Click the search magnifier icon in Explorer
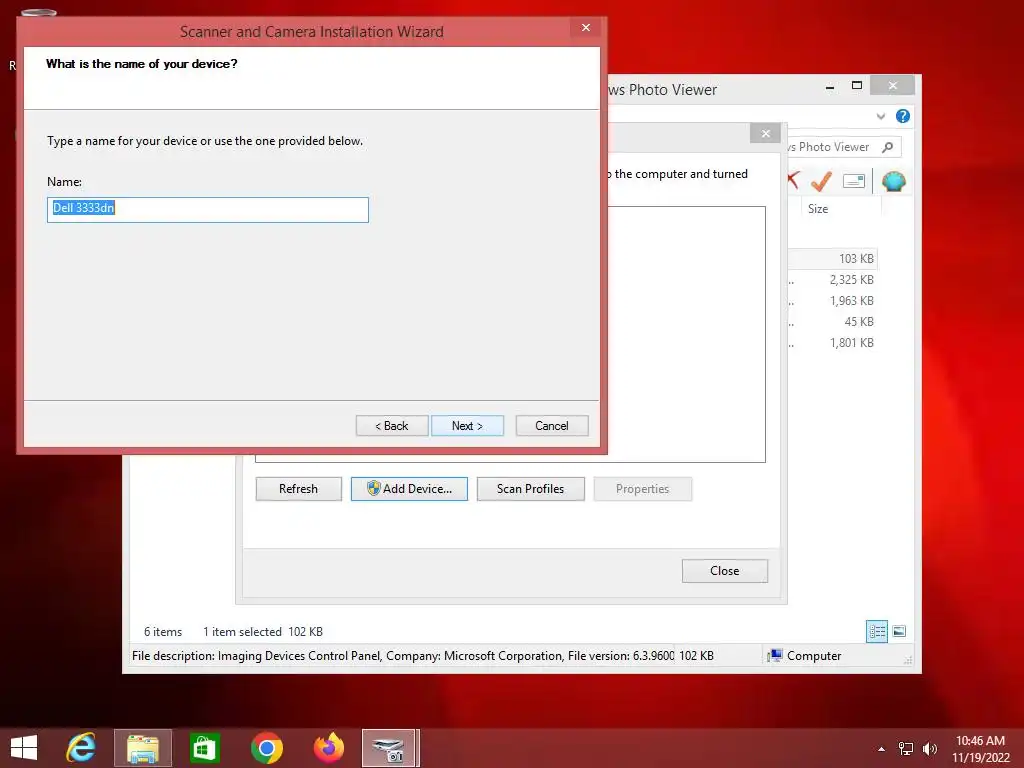This screenshot has height=768, width=1024. [887, 147]
